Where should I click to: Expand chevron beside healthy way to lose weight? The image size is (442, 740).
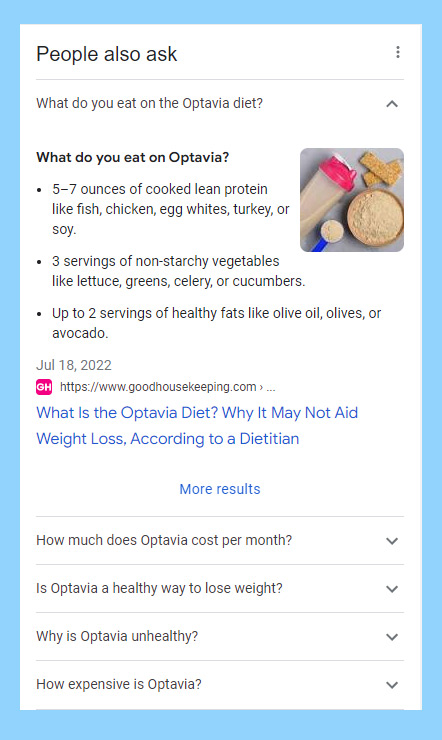coord(392,589)
